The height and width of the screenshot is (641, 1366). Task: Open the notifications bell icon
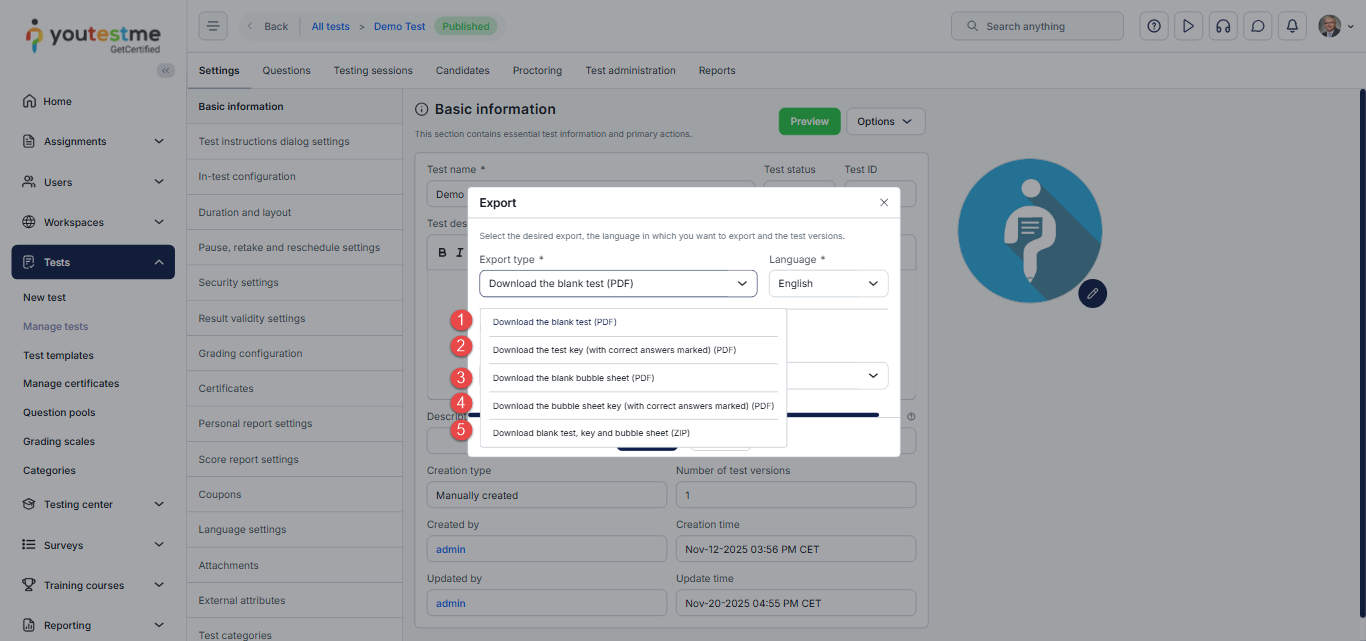pos(1292,26)
